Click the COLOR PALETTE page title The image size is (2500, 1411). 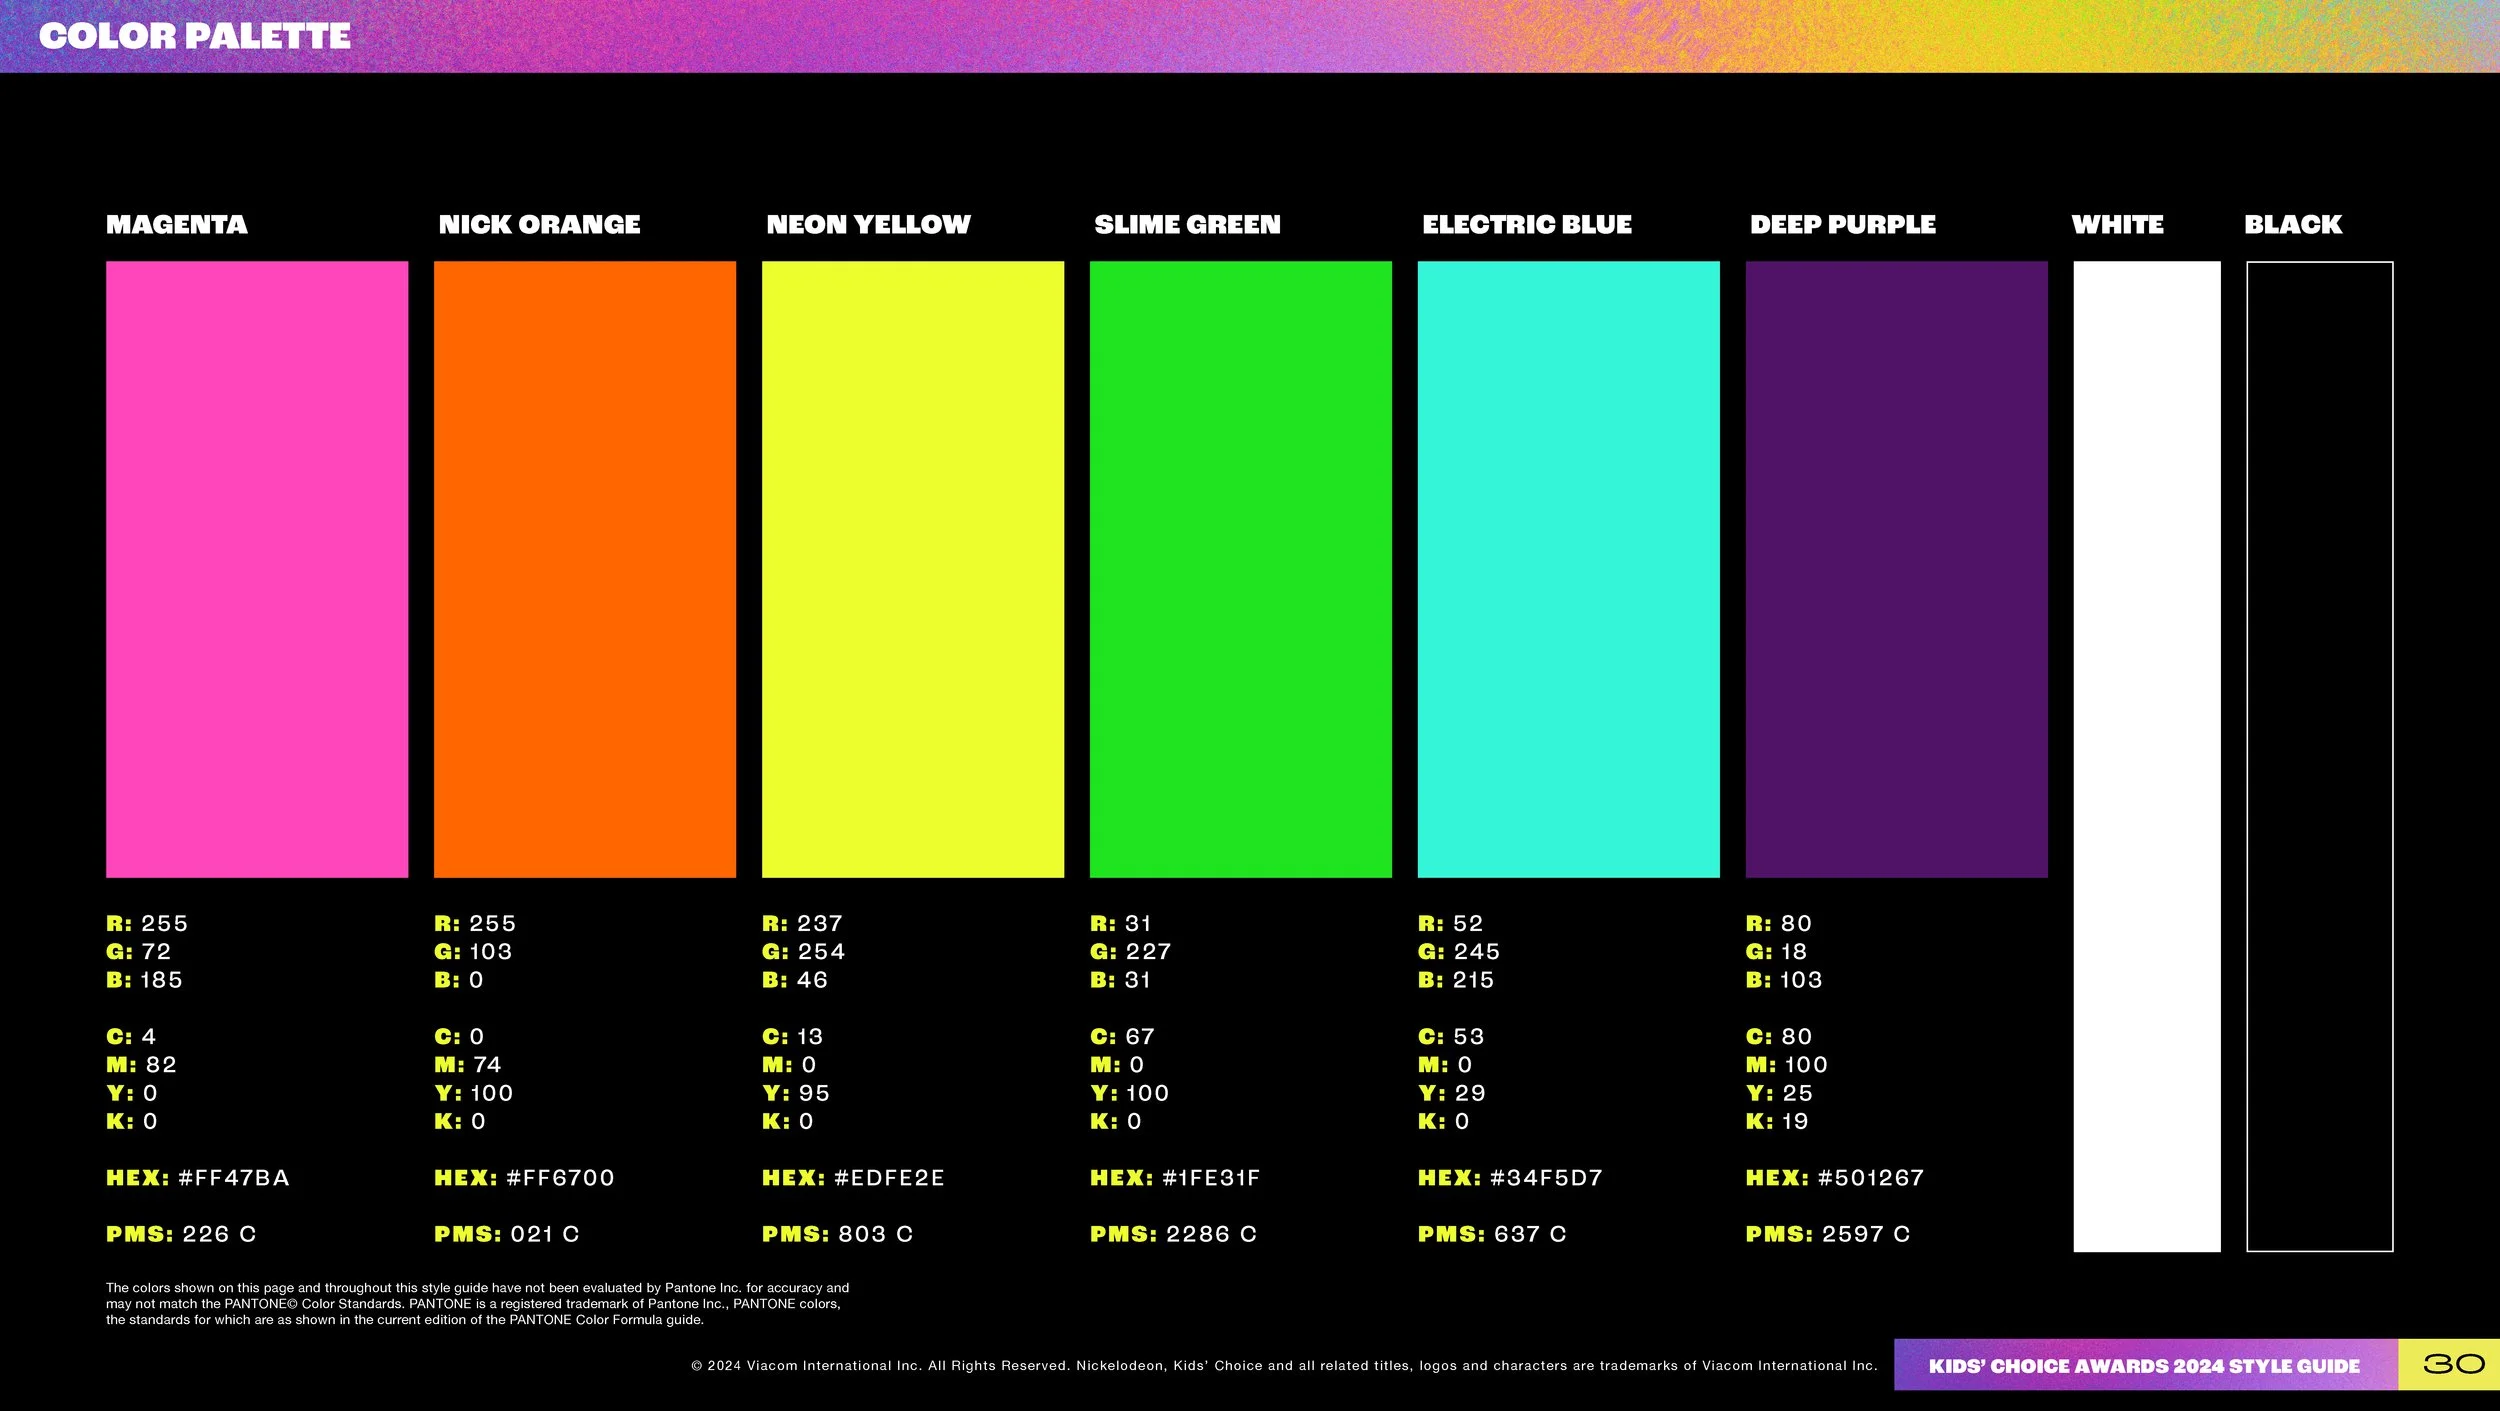point(195,36)
